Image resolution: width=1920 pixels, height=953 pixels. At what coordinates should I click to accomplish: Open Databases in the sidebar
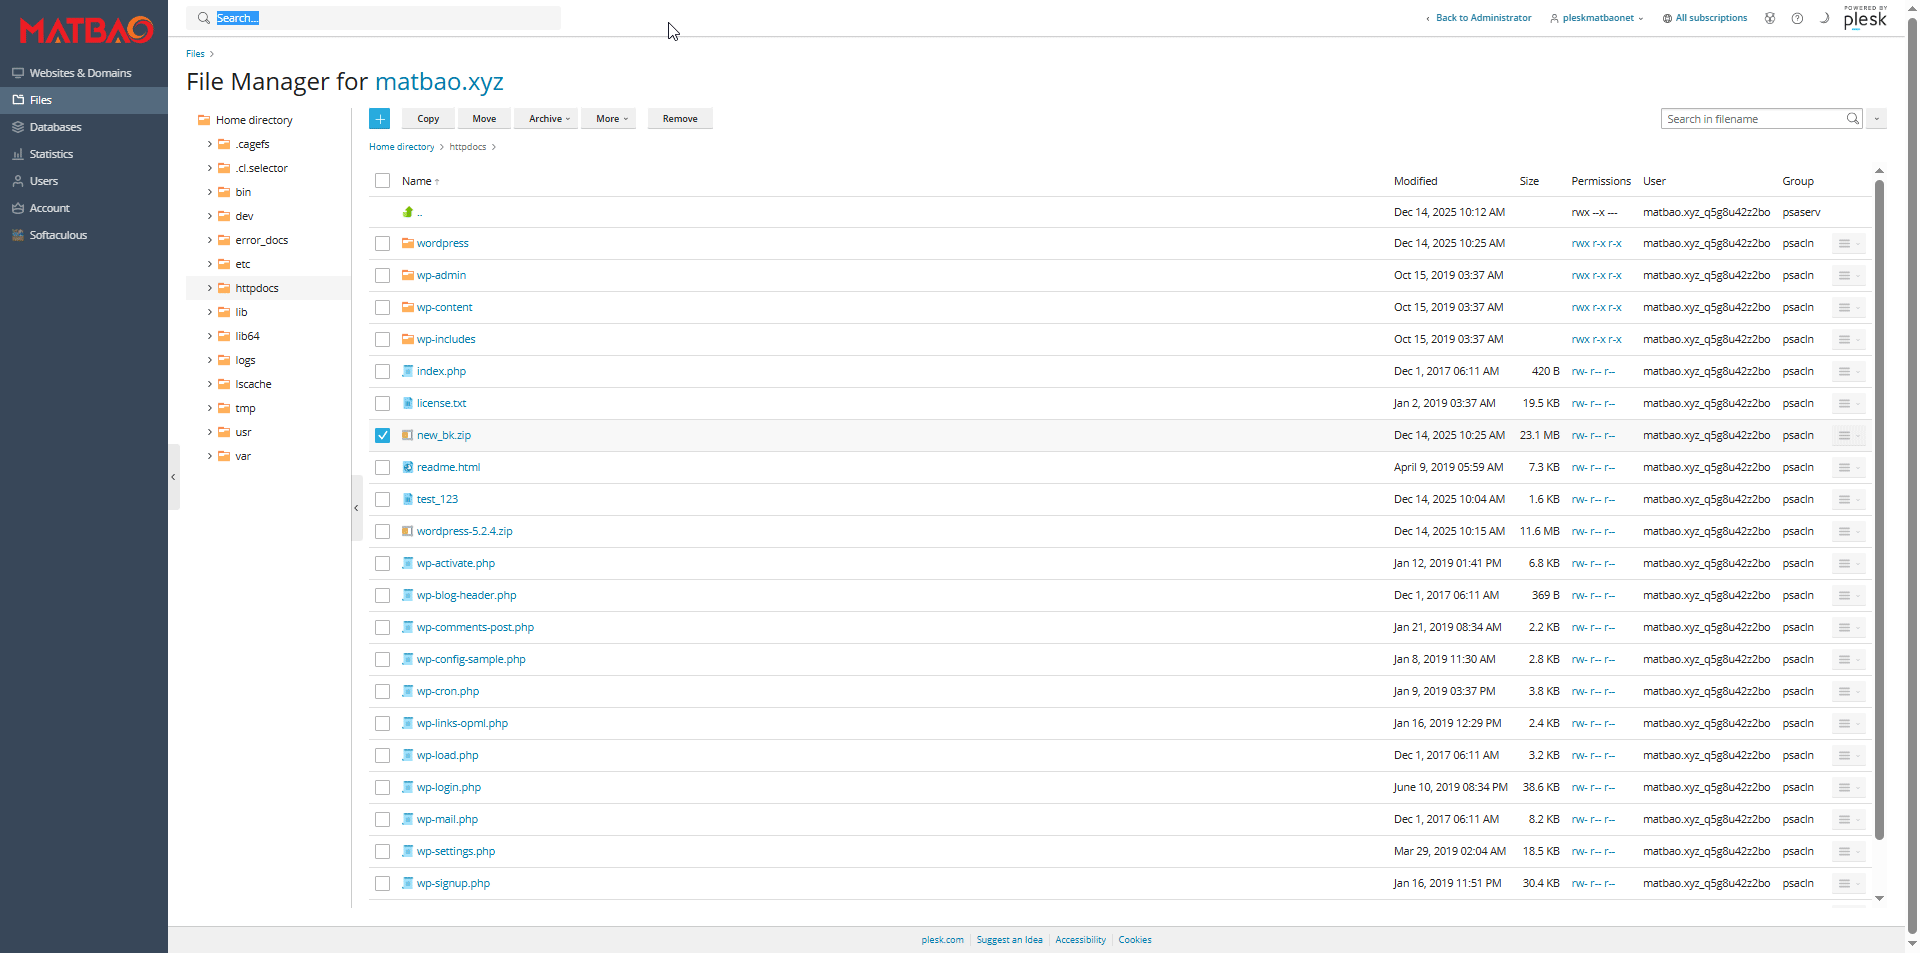pos(55,127)
